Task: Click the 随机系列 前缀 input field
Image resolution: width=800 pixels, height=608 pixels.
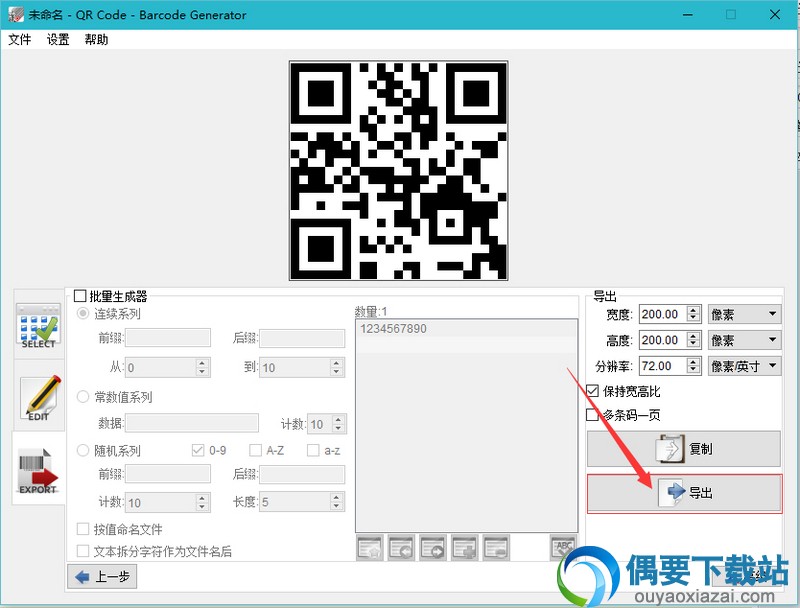Action: [168, 474]
